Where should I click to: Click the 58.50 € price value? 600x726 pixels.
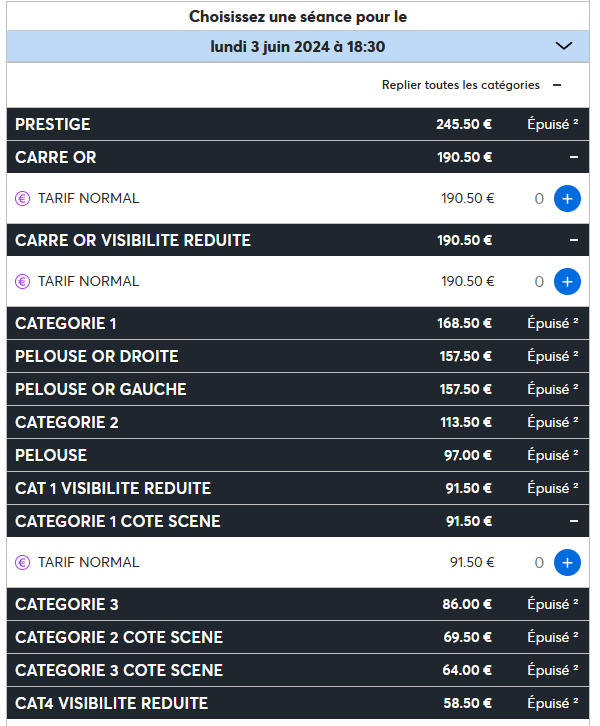tap(468, 703)
